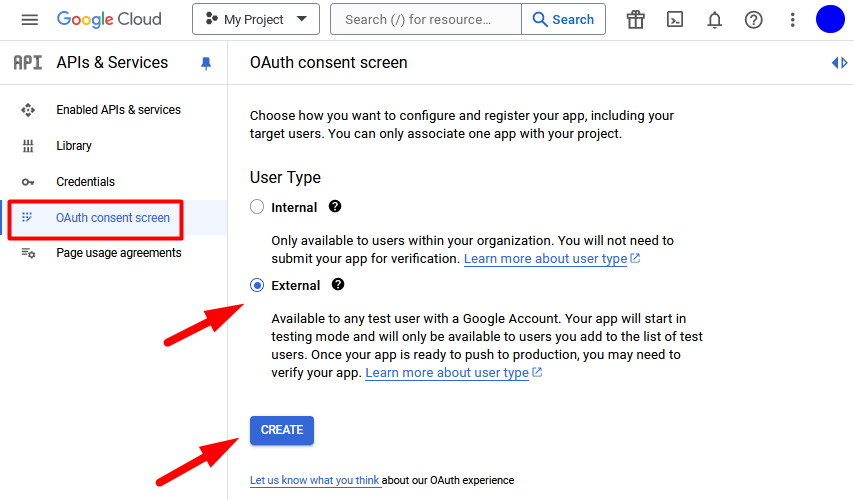Click the APIs & Services heading

(x=112, y=63)
